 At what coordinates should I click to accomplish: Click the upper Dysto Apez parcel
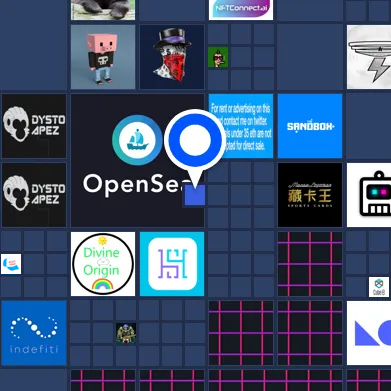pos(34,126)
